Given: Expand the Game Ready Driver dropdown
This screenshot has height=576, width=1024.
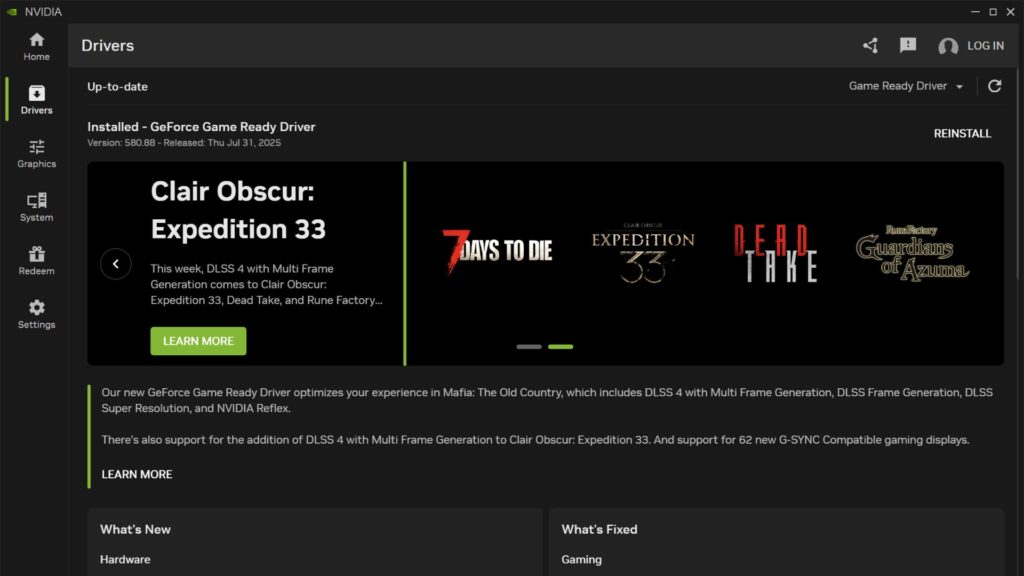Looking at the screenshot, I should [906, 86].
